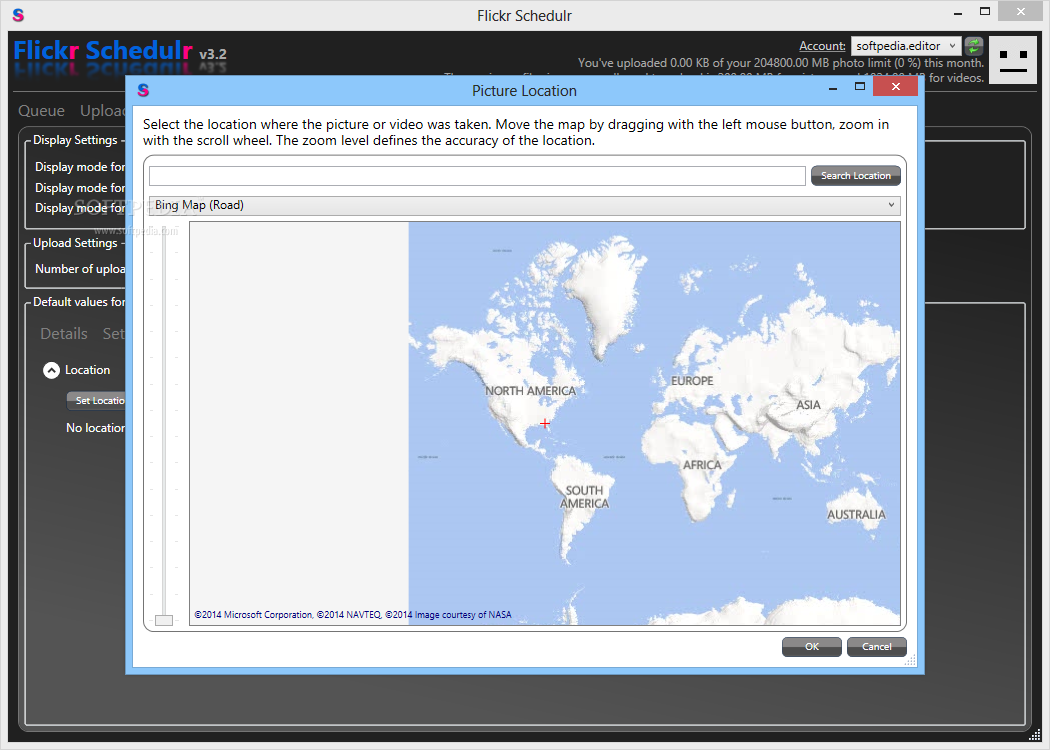Close the Picture Location dialog
This screenshot has height=750, width=1050.
click(895, 86)
